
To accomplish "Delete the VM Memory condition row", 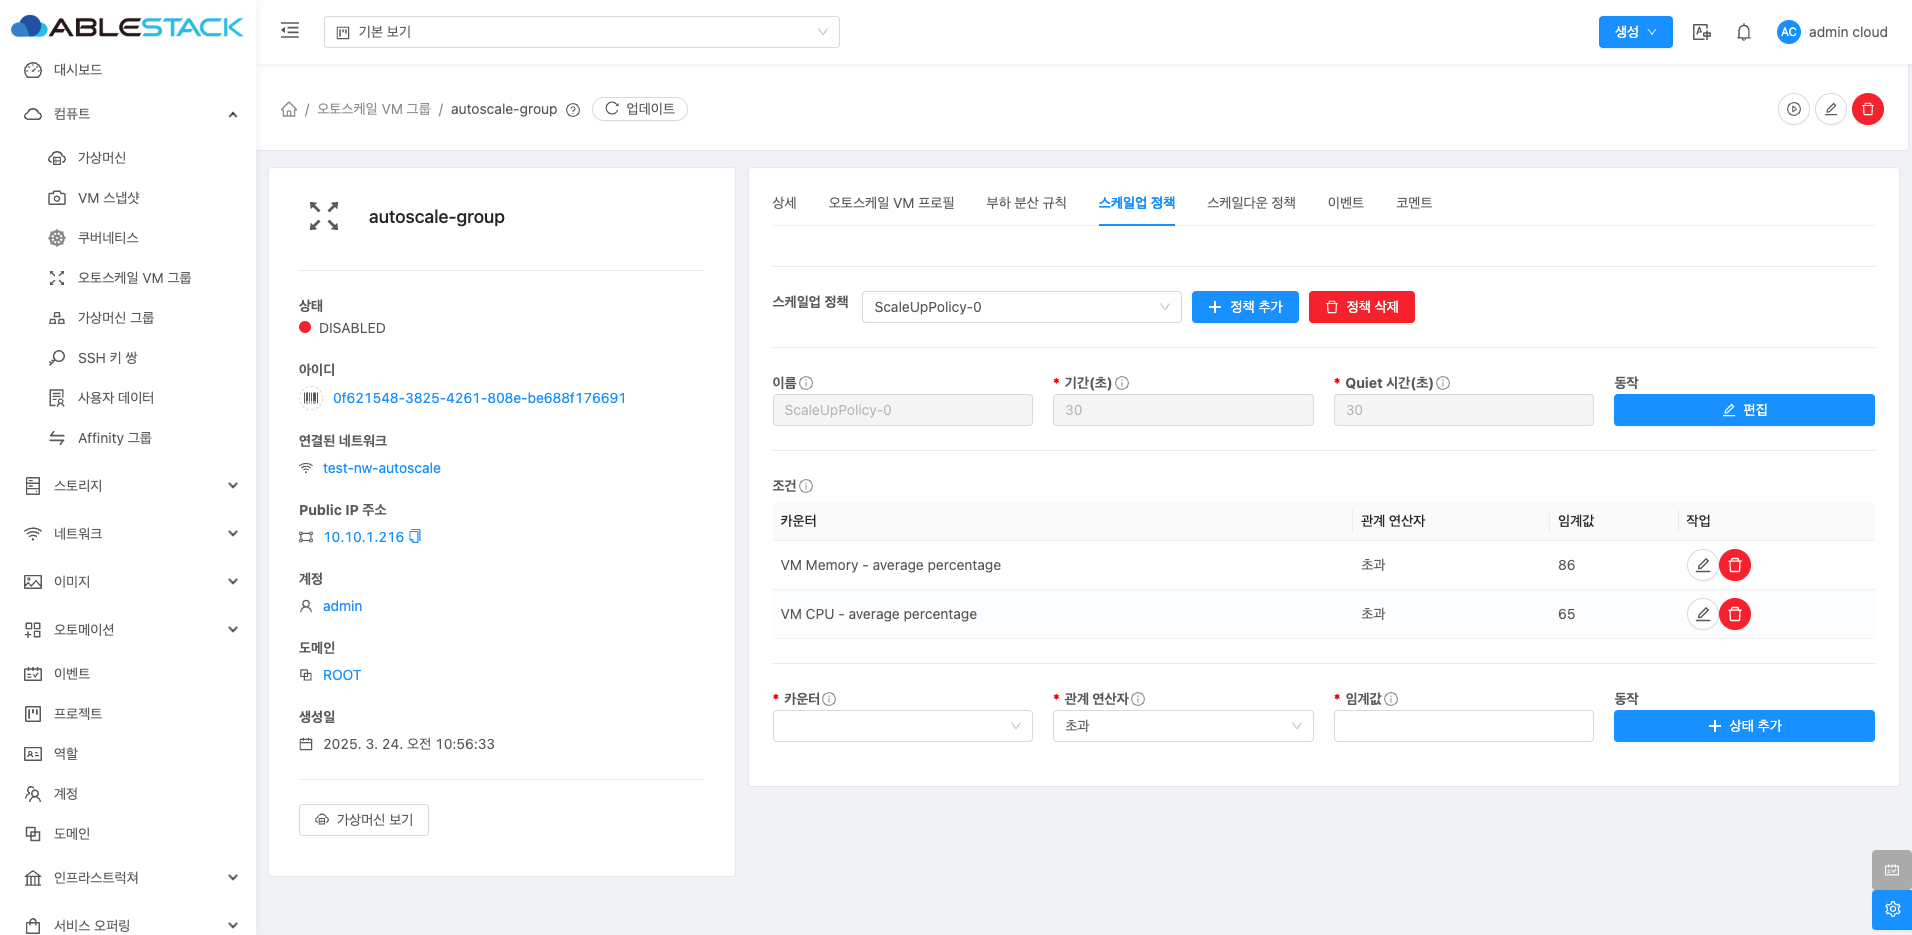I will (x=1734, y=565).
